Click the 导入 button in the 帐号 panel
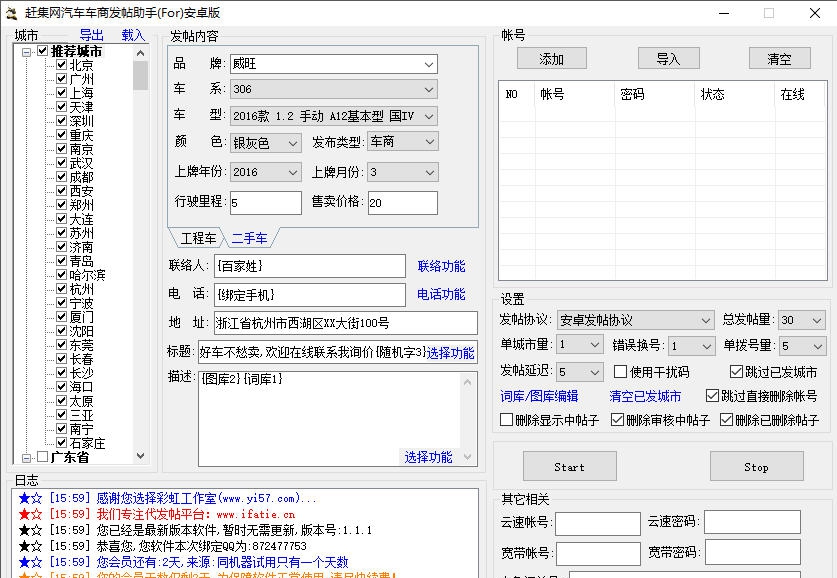 [x=667, y=58]
